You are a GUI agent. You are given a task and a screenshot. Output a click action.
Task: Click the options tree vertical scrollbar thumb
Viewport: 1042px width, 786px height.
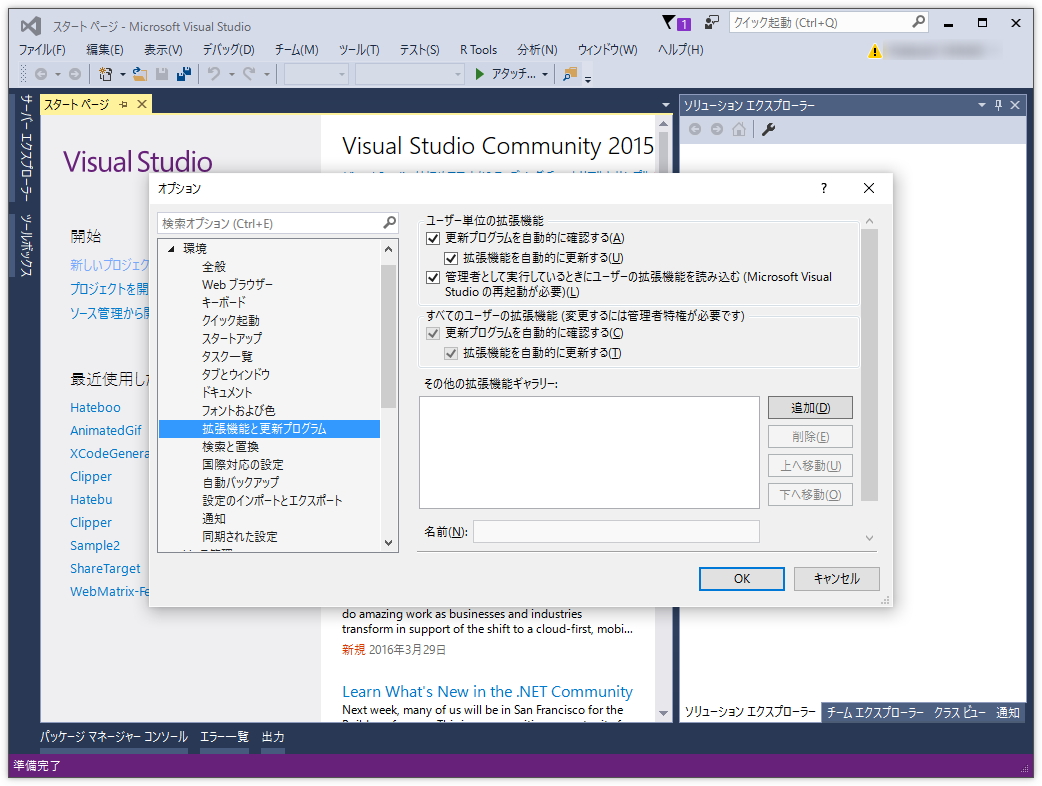coord(389,336)
